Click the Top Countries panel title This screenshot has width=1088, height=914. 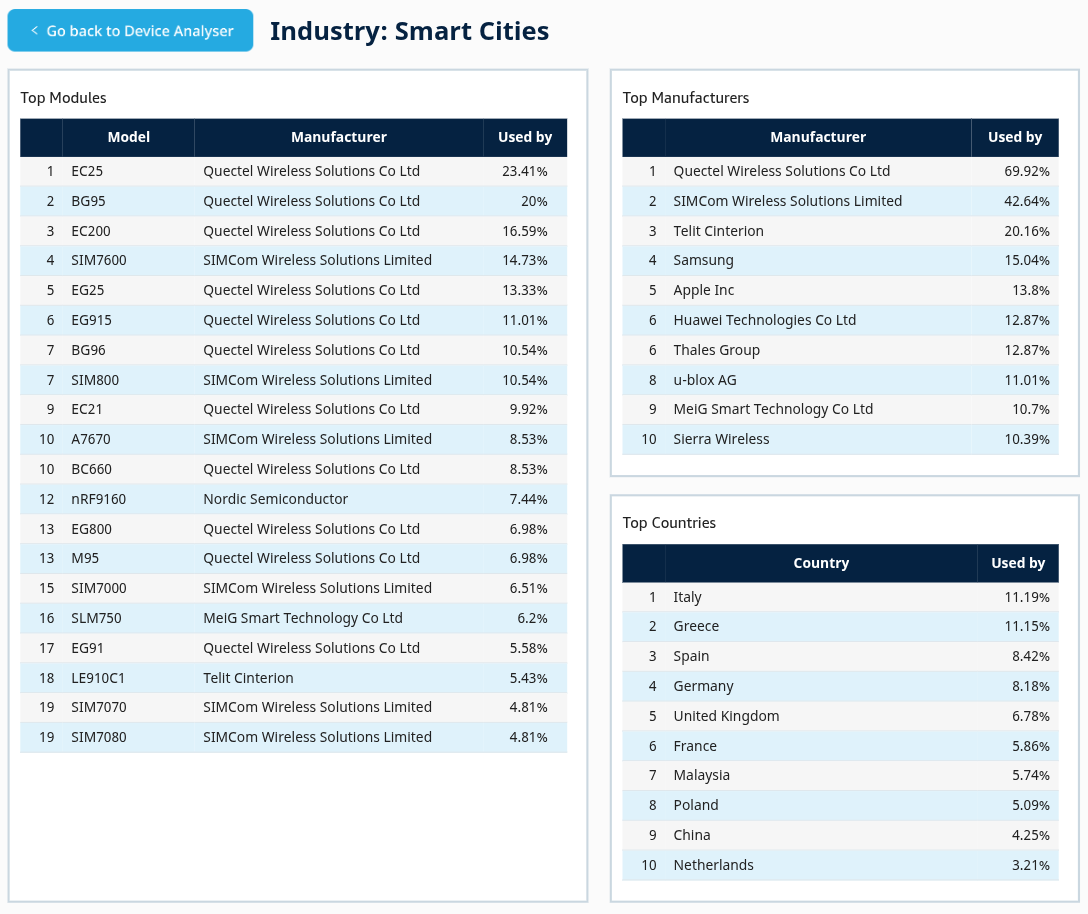coord(669,523)
